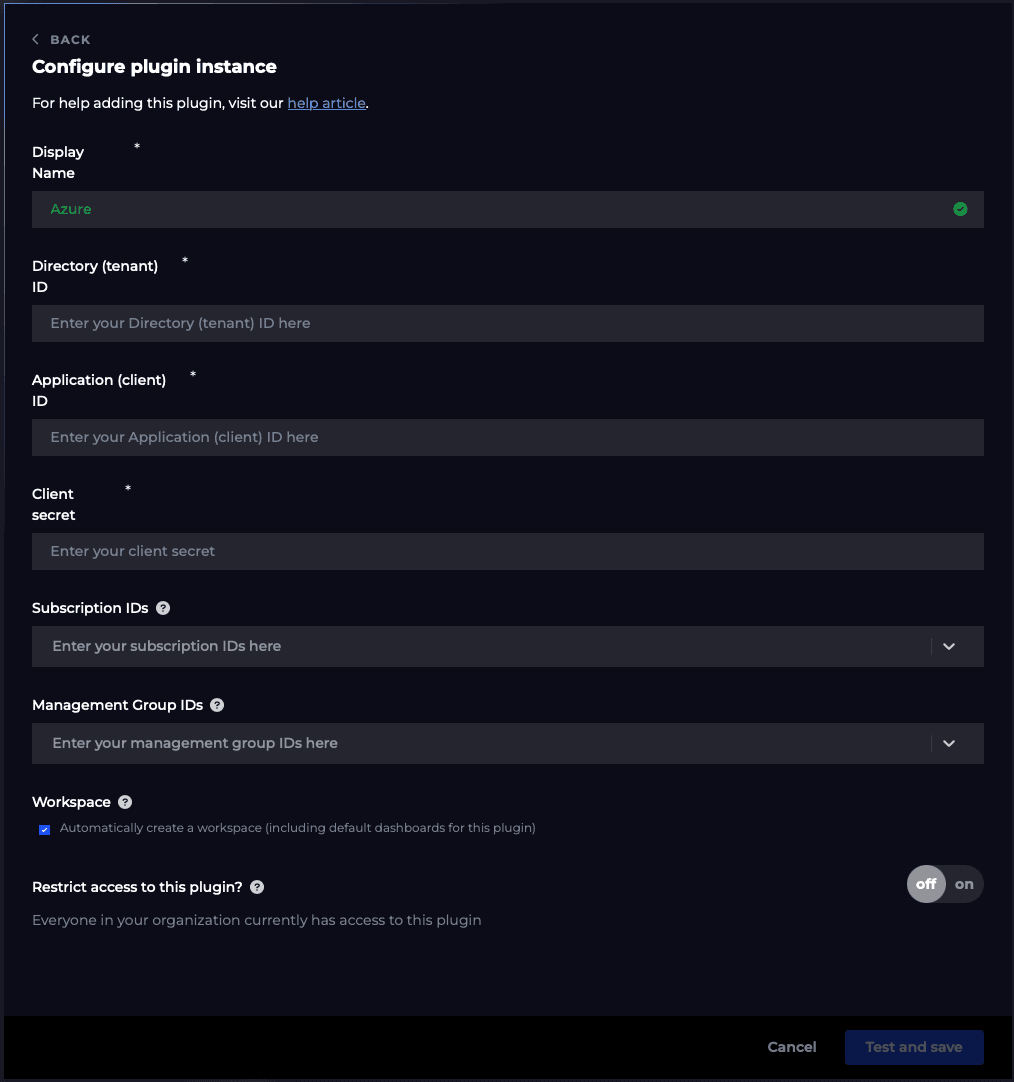
Task: Click the back chevron beside BACK
Action: pos(35,39)
